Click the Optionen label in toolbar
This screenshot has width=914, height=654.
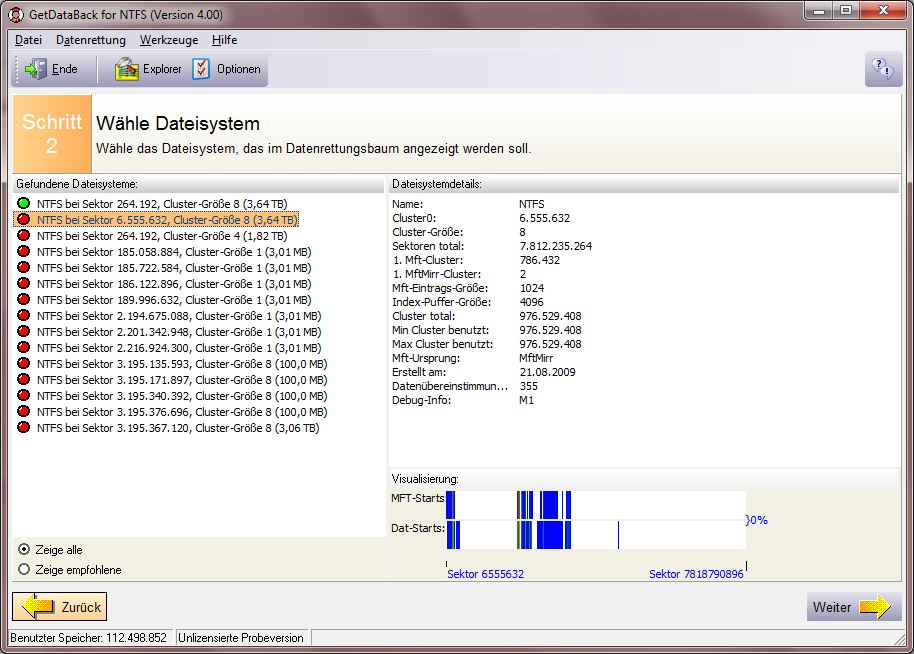pyautogui.click(x=238, y=69)
